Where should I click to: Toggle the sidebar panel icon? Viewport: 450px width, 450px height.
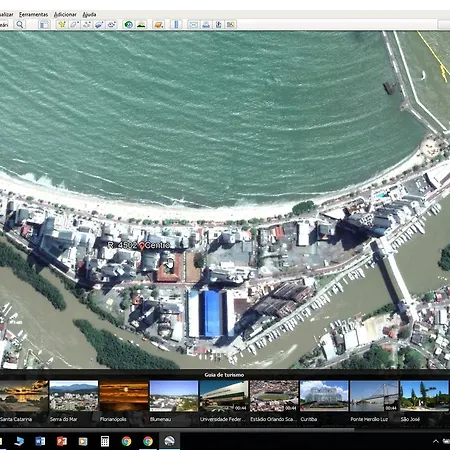tap(44, 25)
